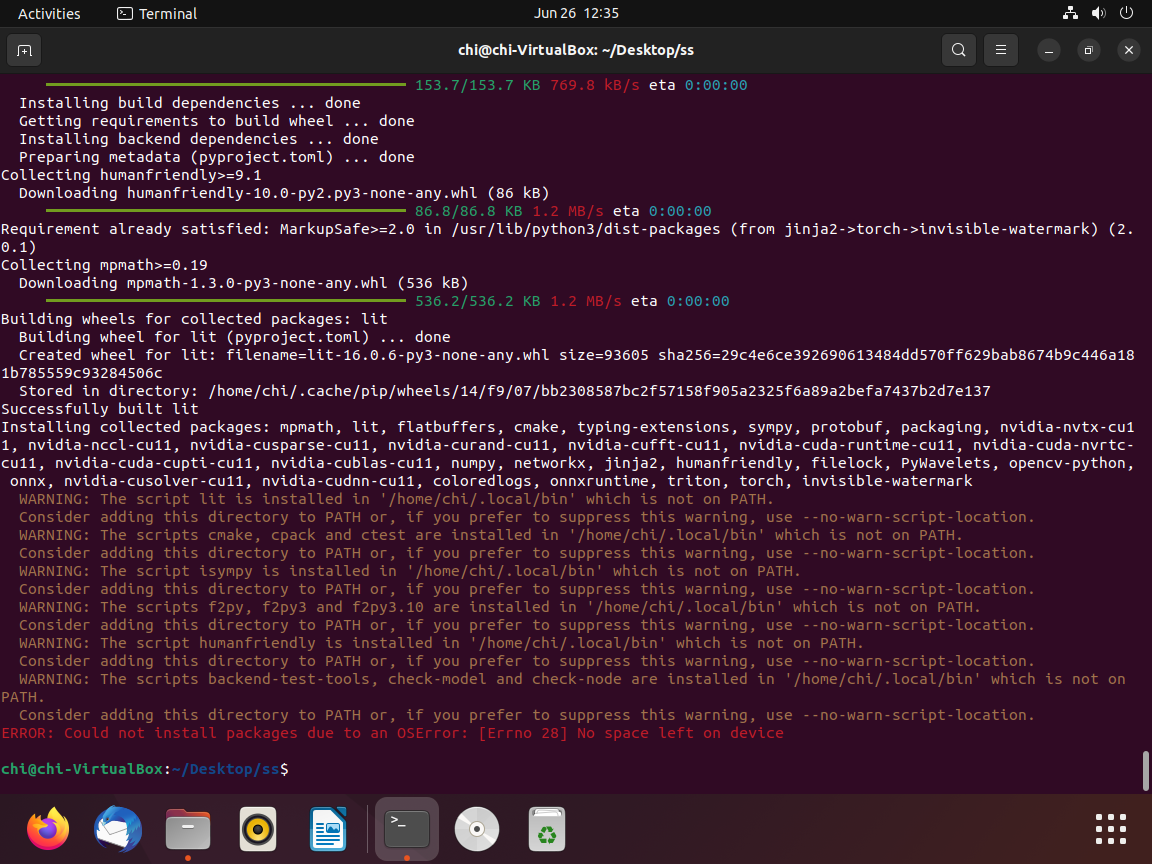Minimize the terminal window
The image size is (1152, 864).
[x=1048, y=50]
